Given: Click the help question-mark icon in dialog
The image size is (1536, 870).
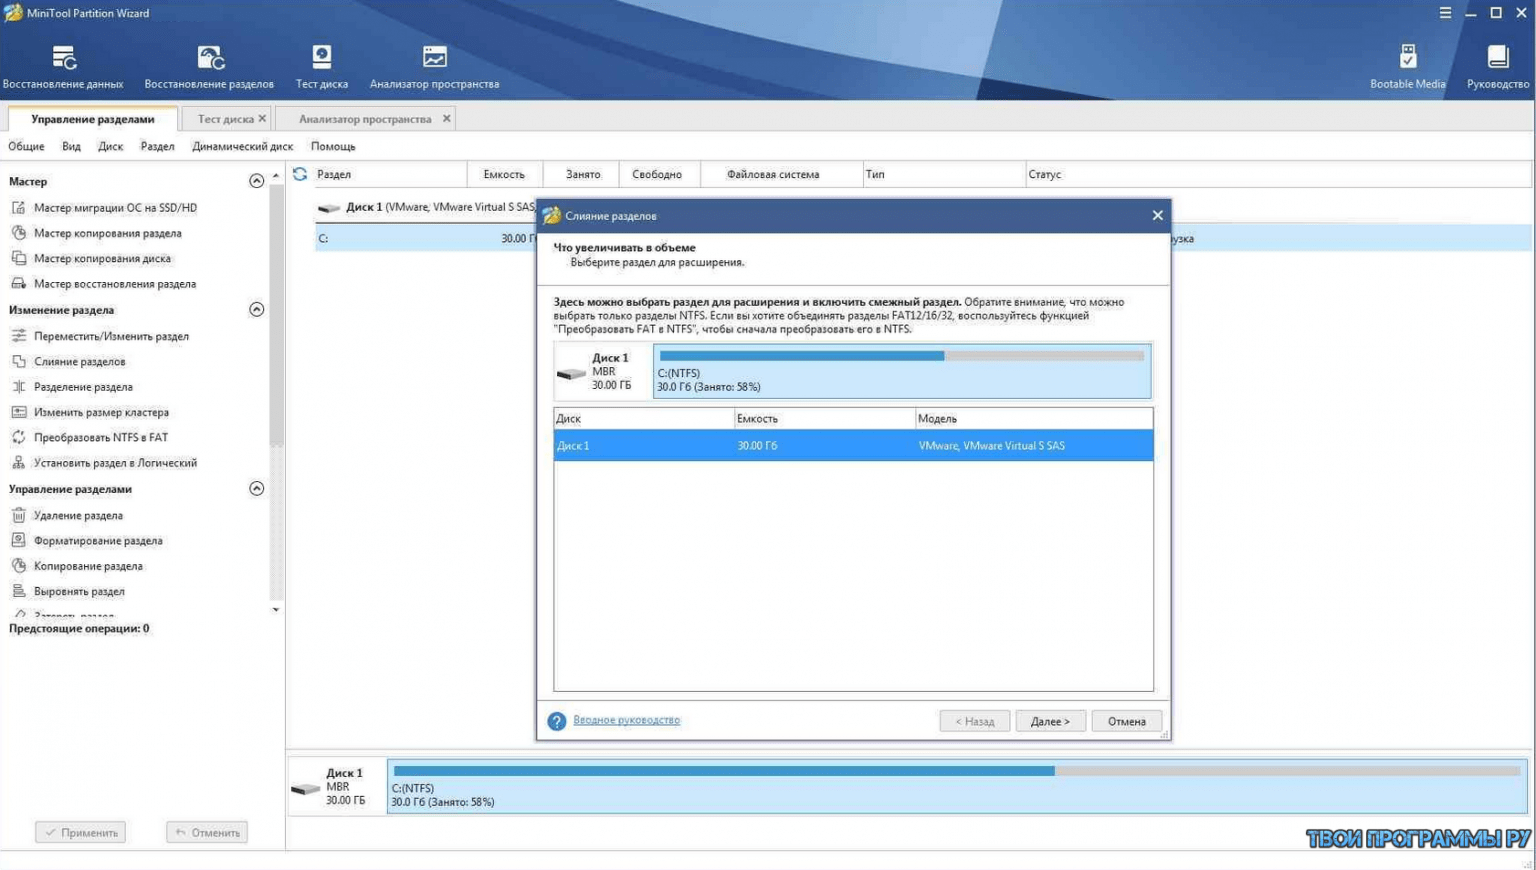Looking at the screenshot, I should (x=557, y=721).
